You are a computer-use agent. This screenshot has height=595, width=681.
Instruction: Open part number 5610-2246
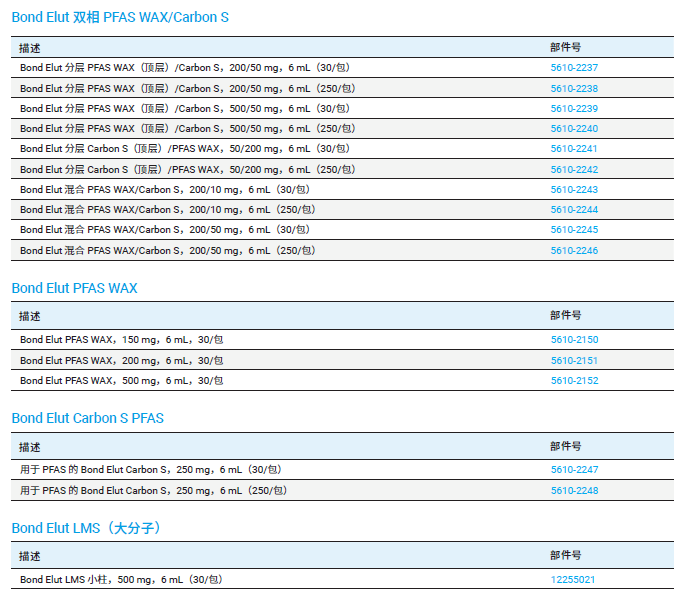click(574, 251)
